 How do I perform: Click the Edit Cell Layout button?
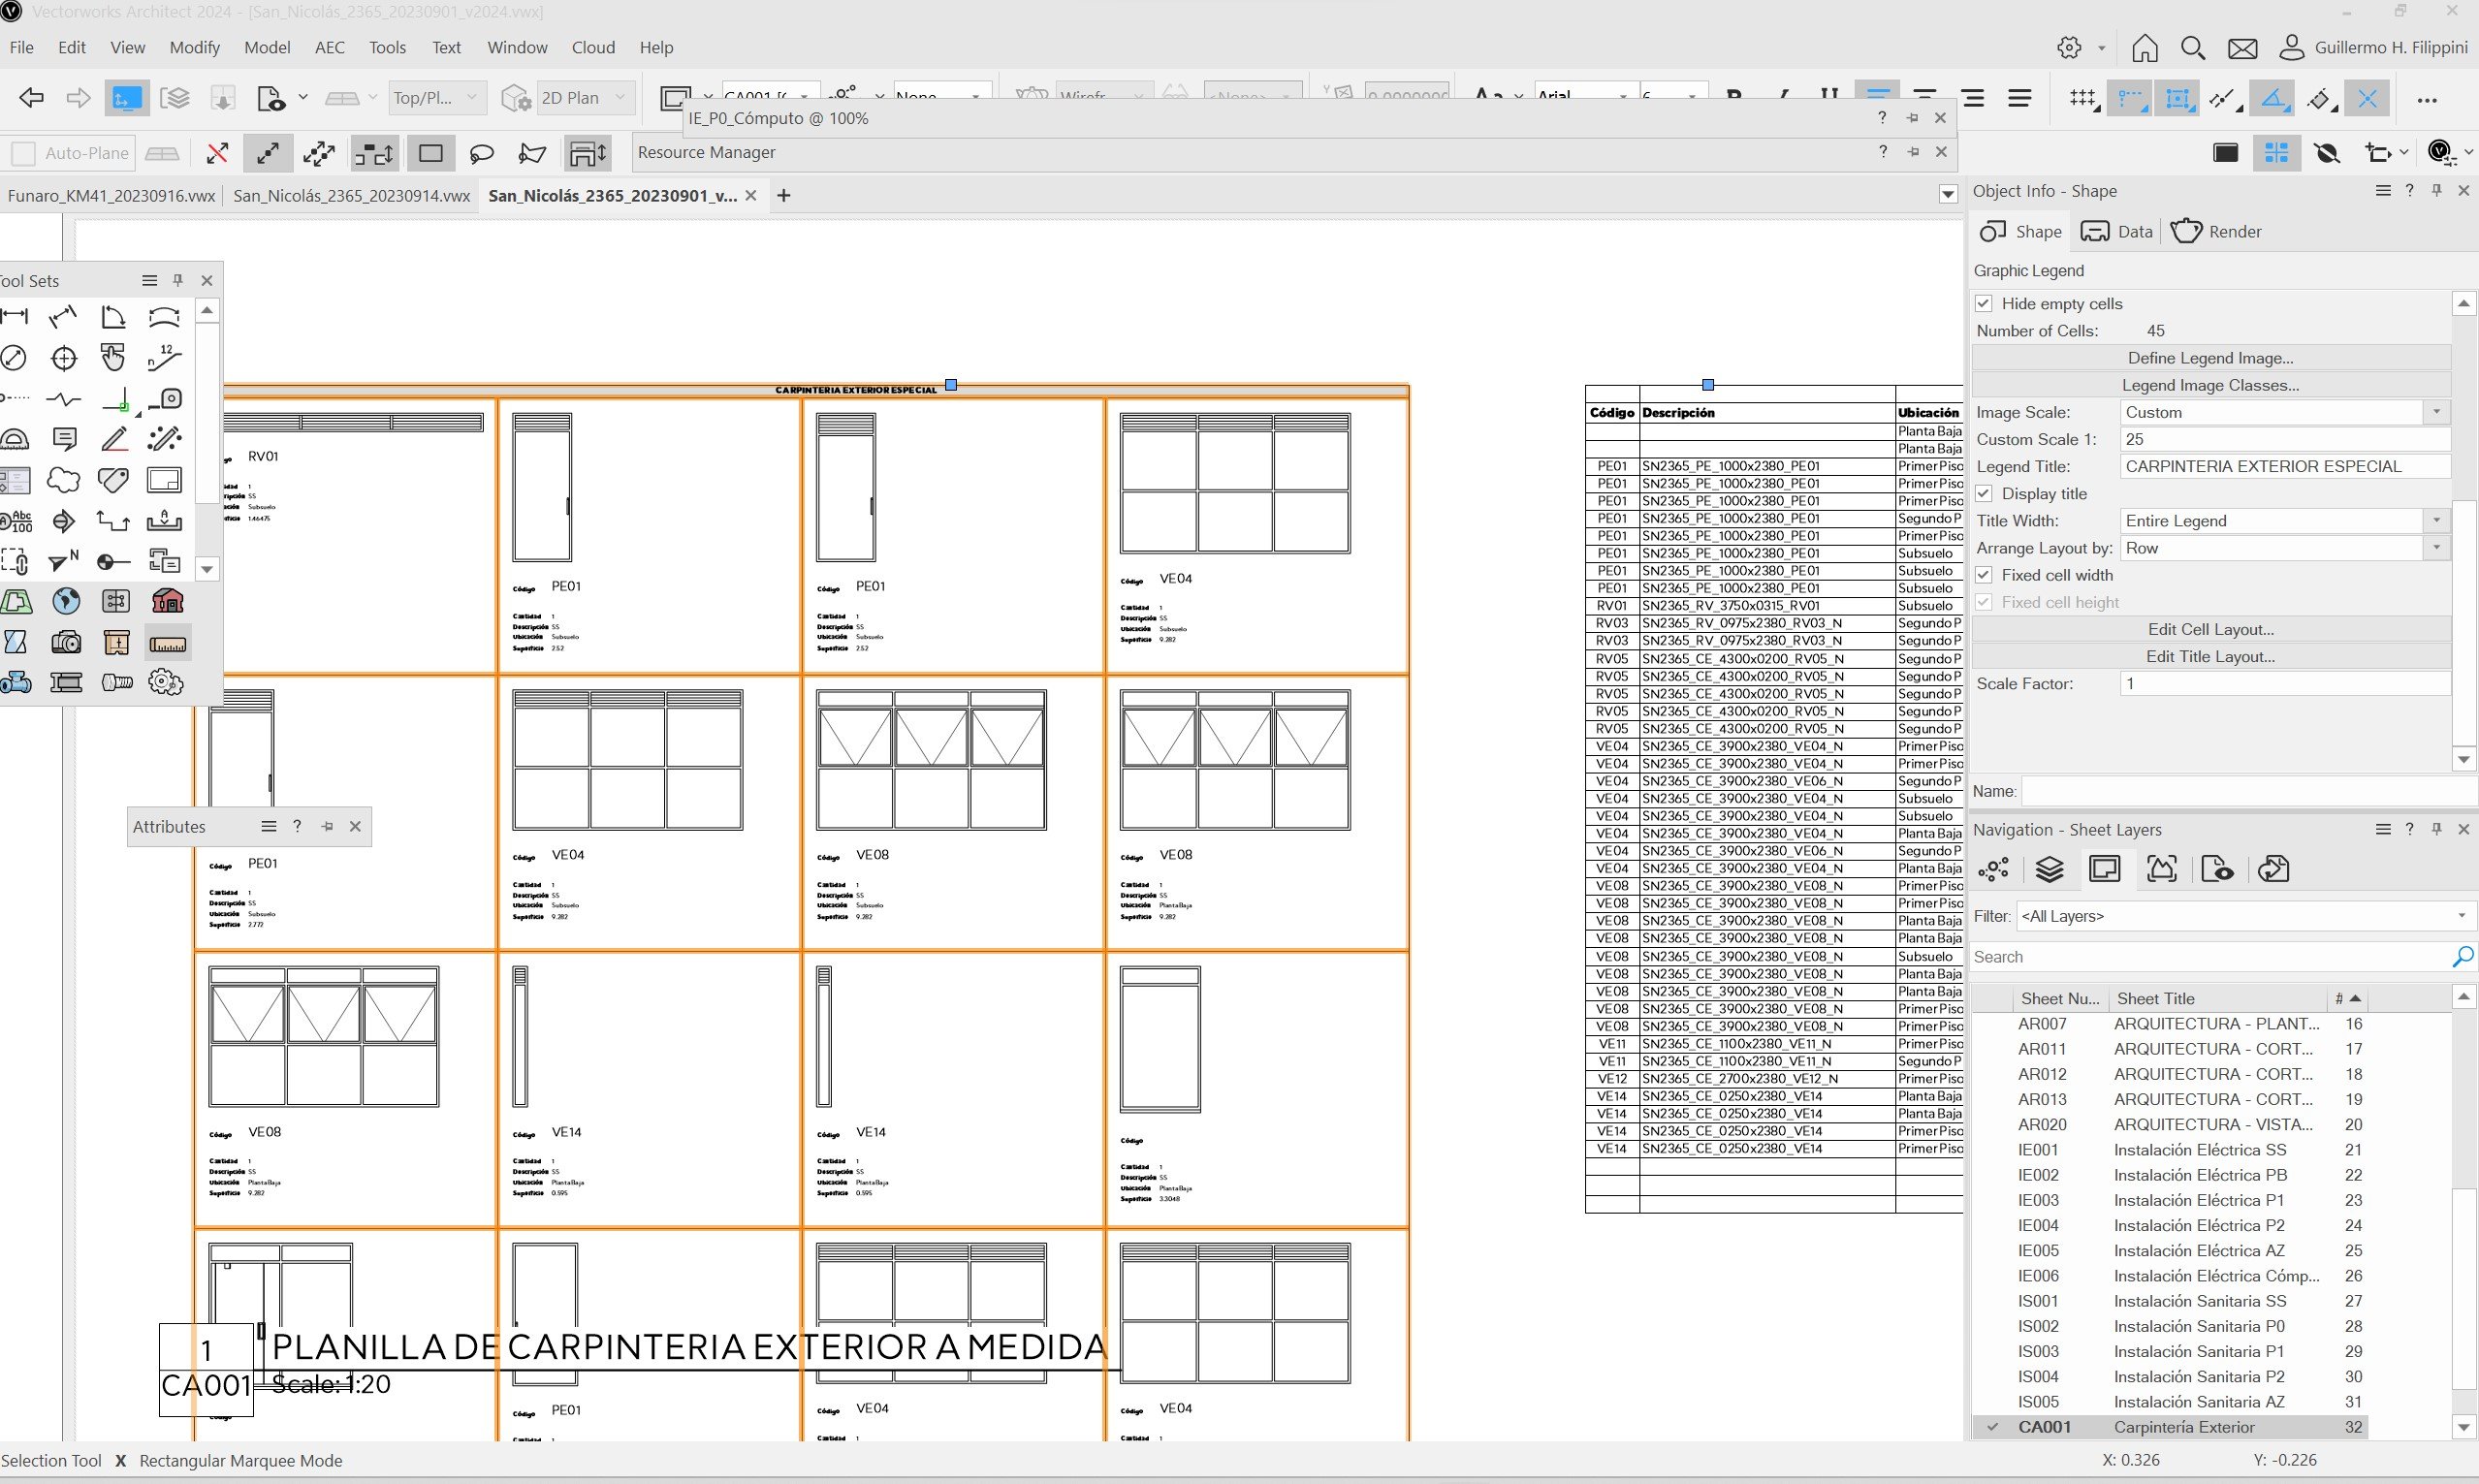pyautogui.click(x=2209, y=628)
